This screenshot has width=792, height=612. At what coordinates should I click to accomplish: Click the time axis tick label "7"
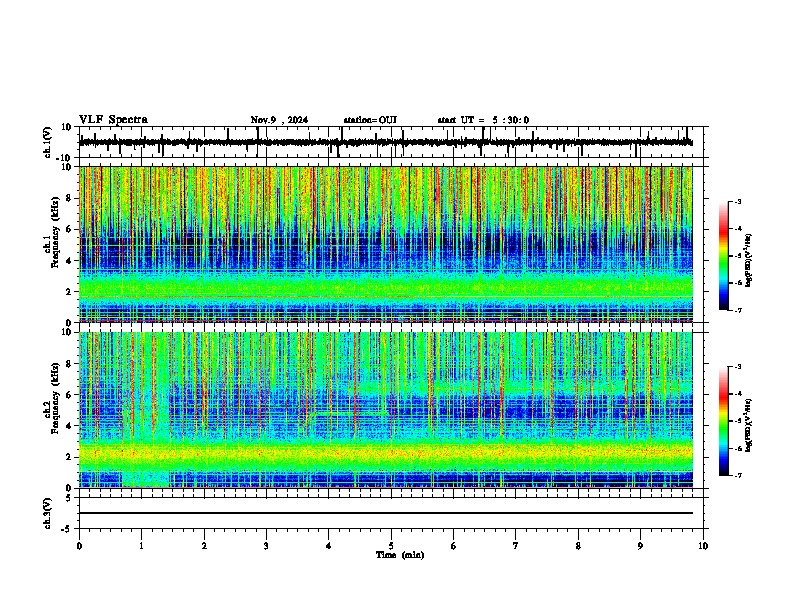coord(516,546)
